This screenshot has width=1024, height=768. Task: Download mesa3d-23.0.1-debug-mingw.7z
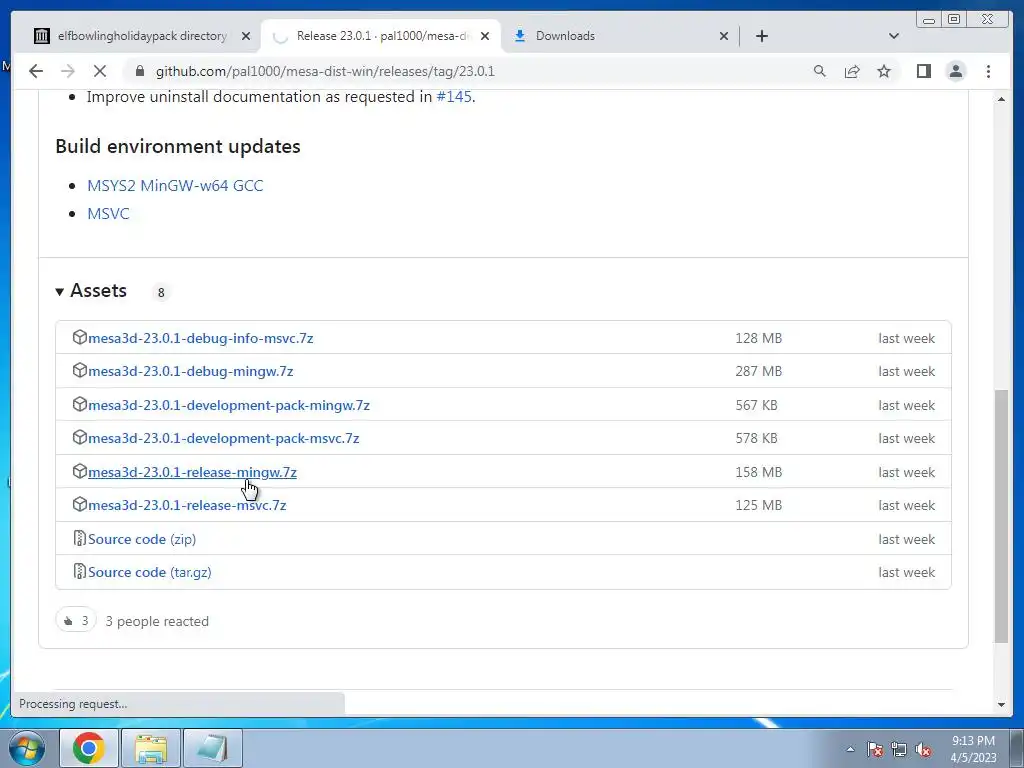191,371
